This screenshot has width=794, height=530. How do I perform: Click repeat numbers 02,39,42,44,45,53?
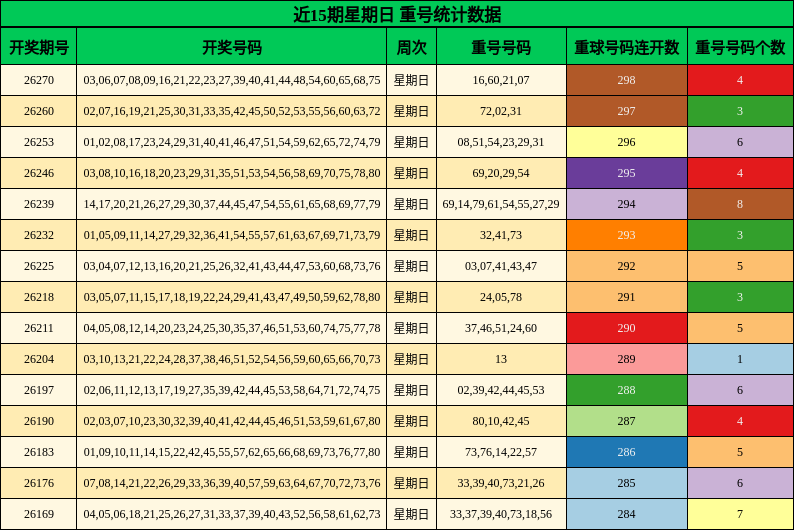click(501, 390)
